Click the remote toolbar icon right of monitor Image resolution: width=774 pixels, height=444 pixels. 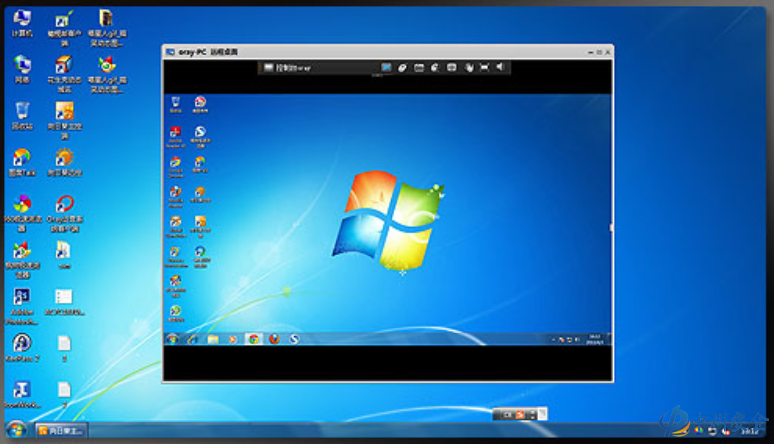click(402, 68)
